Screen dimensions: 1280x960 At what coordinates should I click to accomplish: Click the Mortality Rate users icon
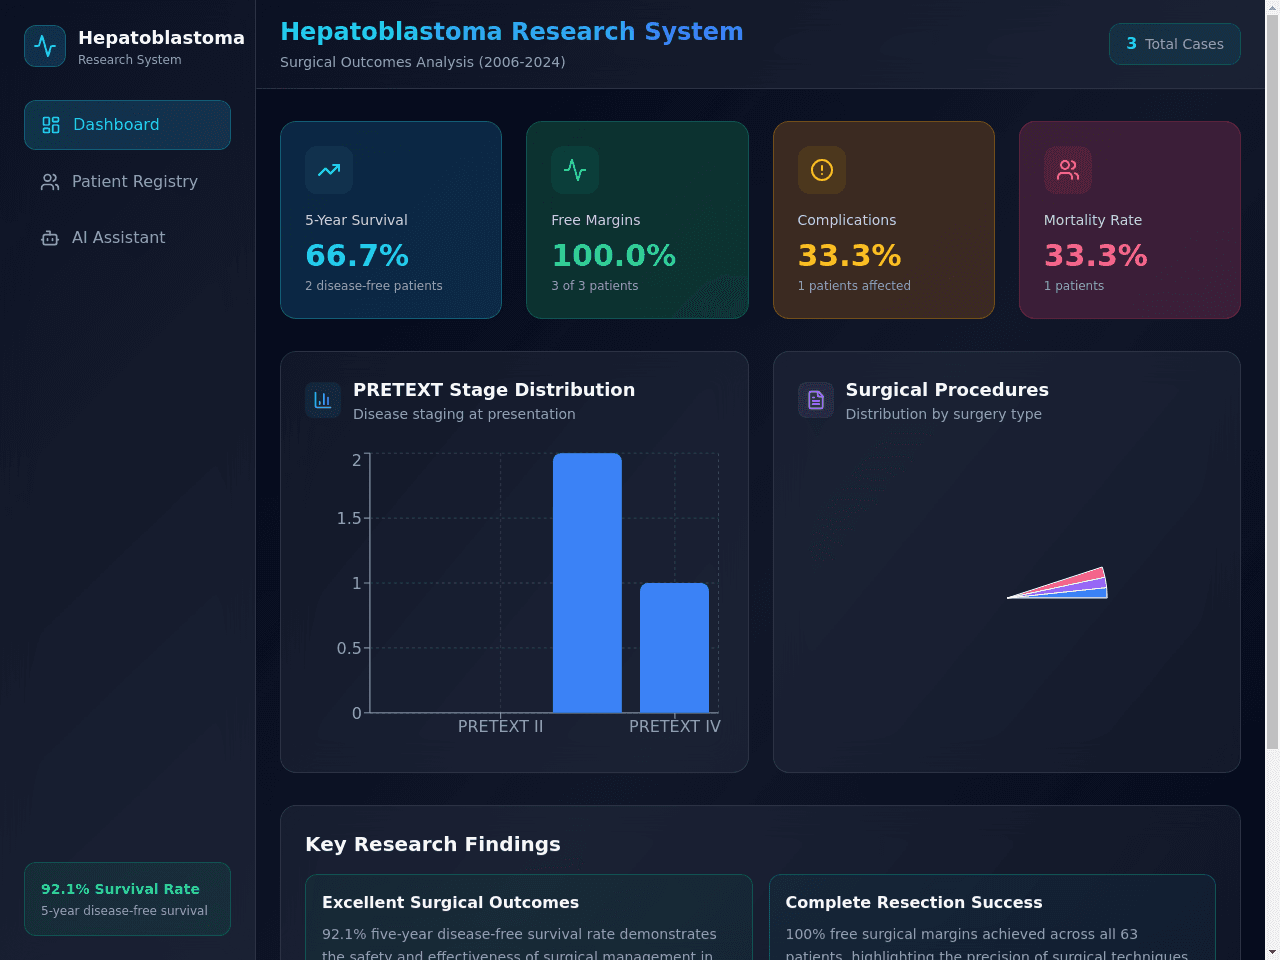pyautogui.click(x=1068, y=170)
